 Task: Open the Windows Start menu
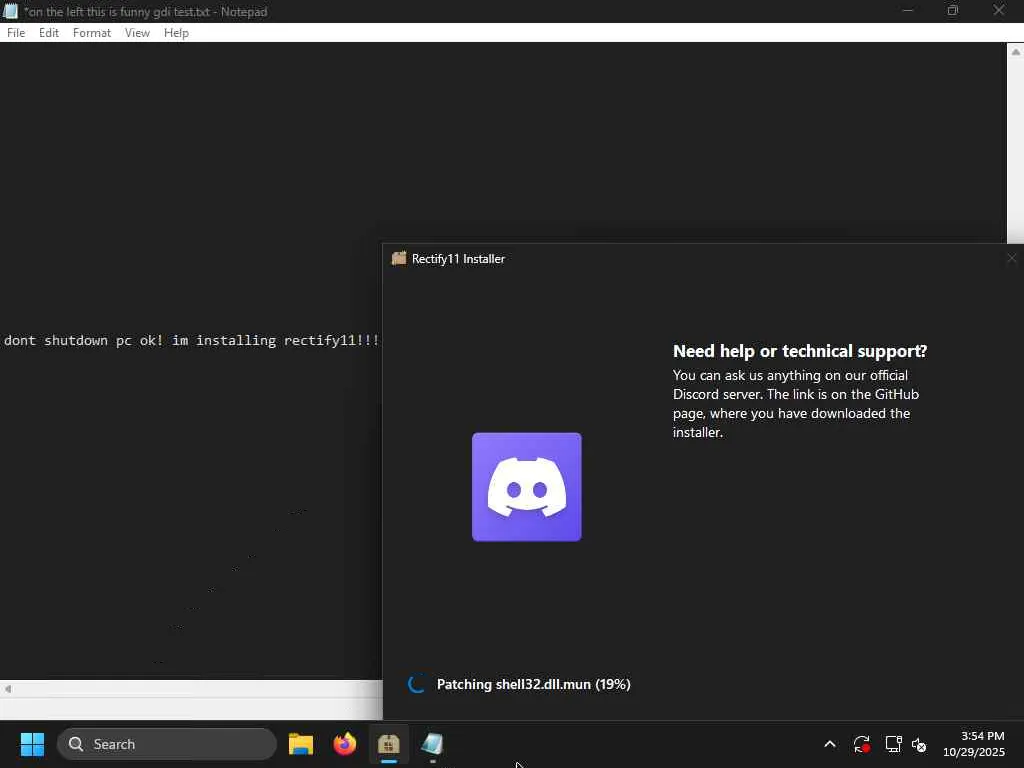coord(32,744)
